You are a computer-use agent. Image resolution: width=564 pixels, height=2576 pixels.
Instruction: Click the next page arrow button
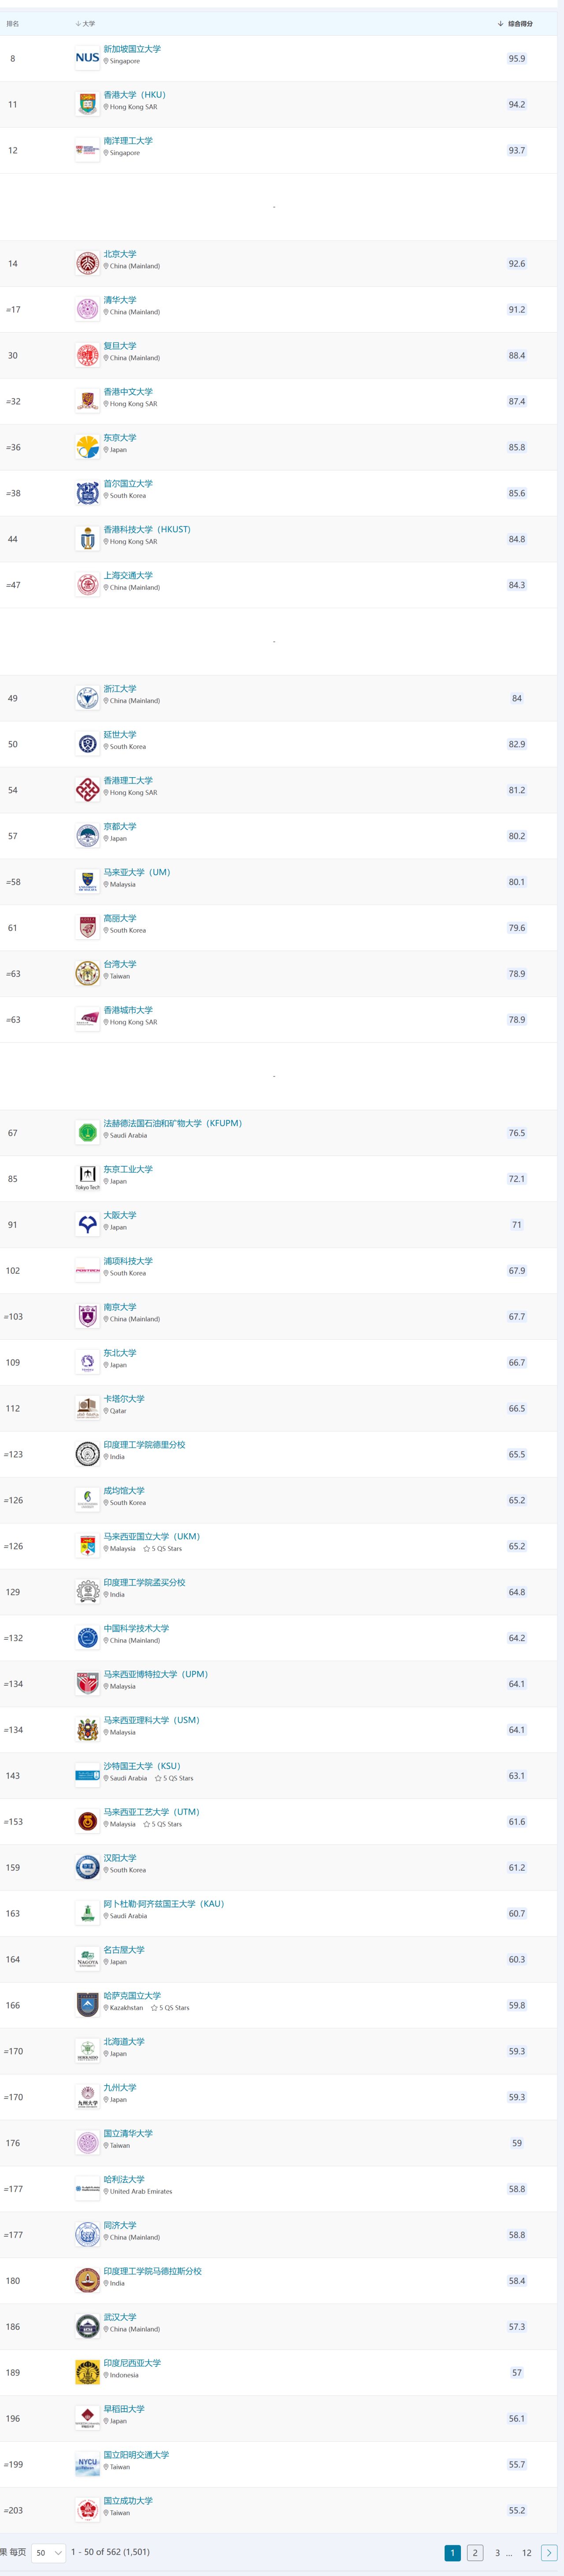click(x=549, y=2552)
